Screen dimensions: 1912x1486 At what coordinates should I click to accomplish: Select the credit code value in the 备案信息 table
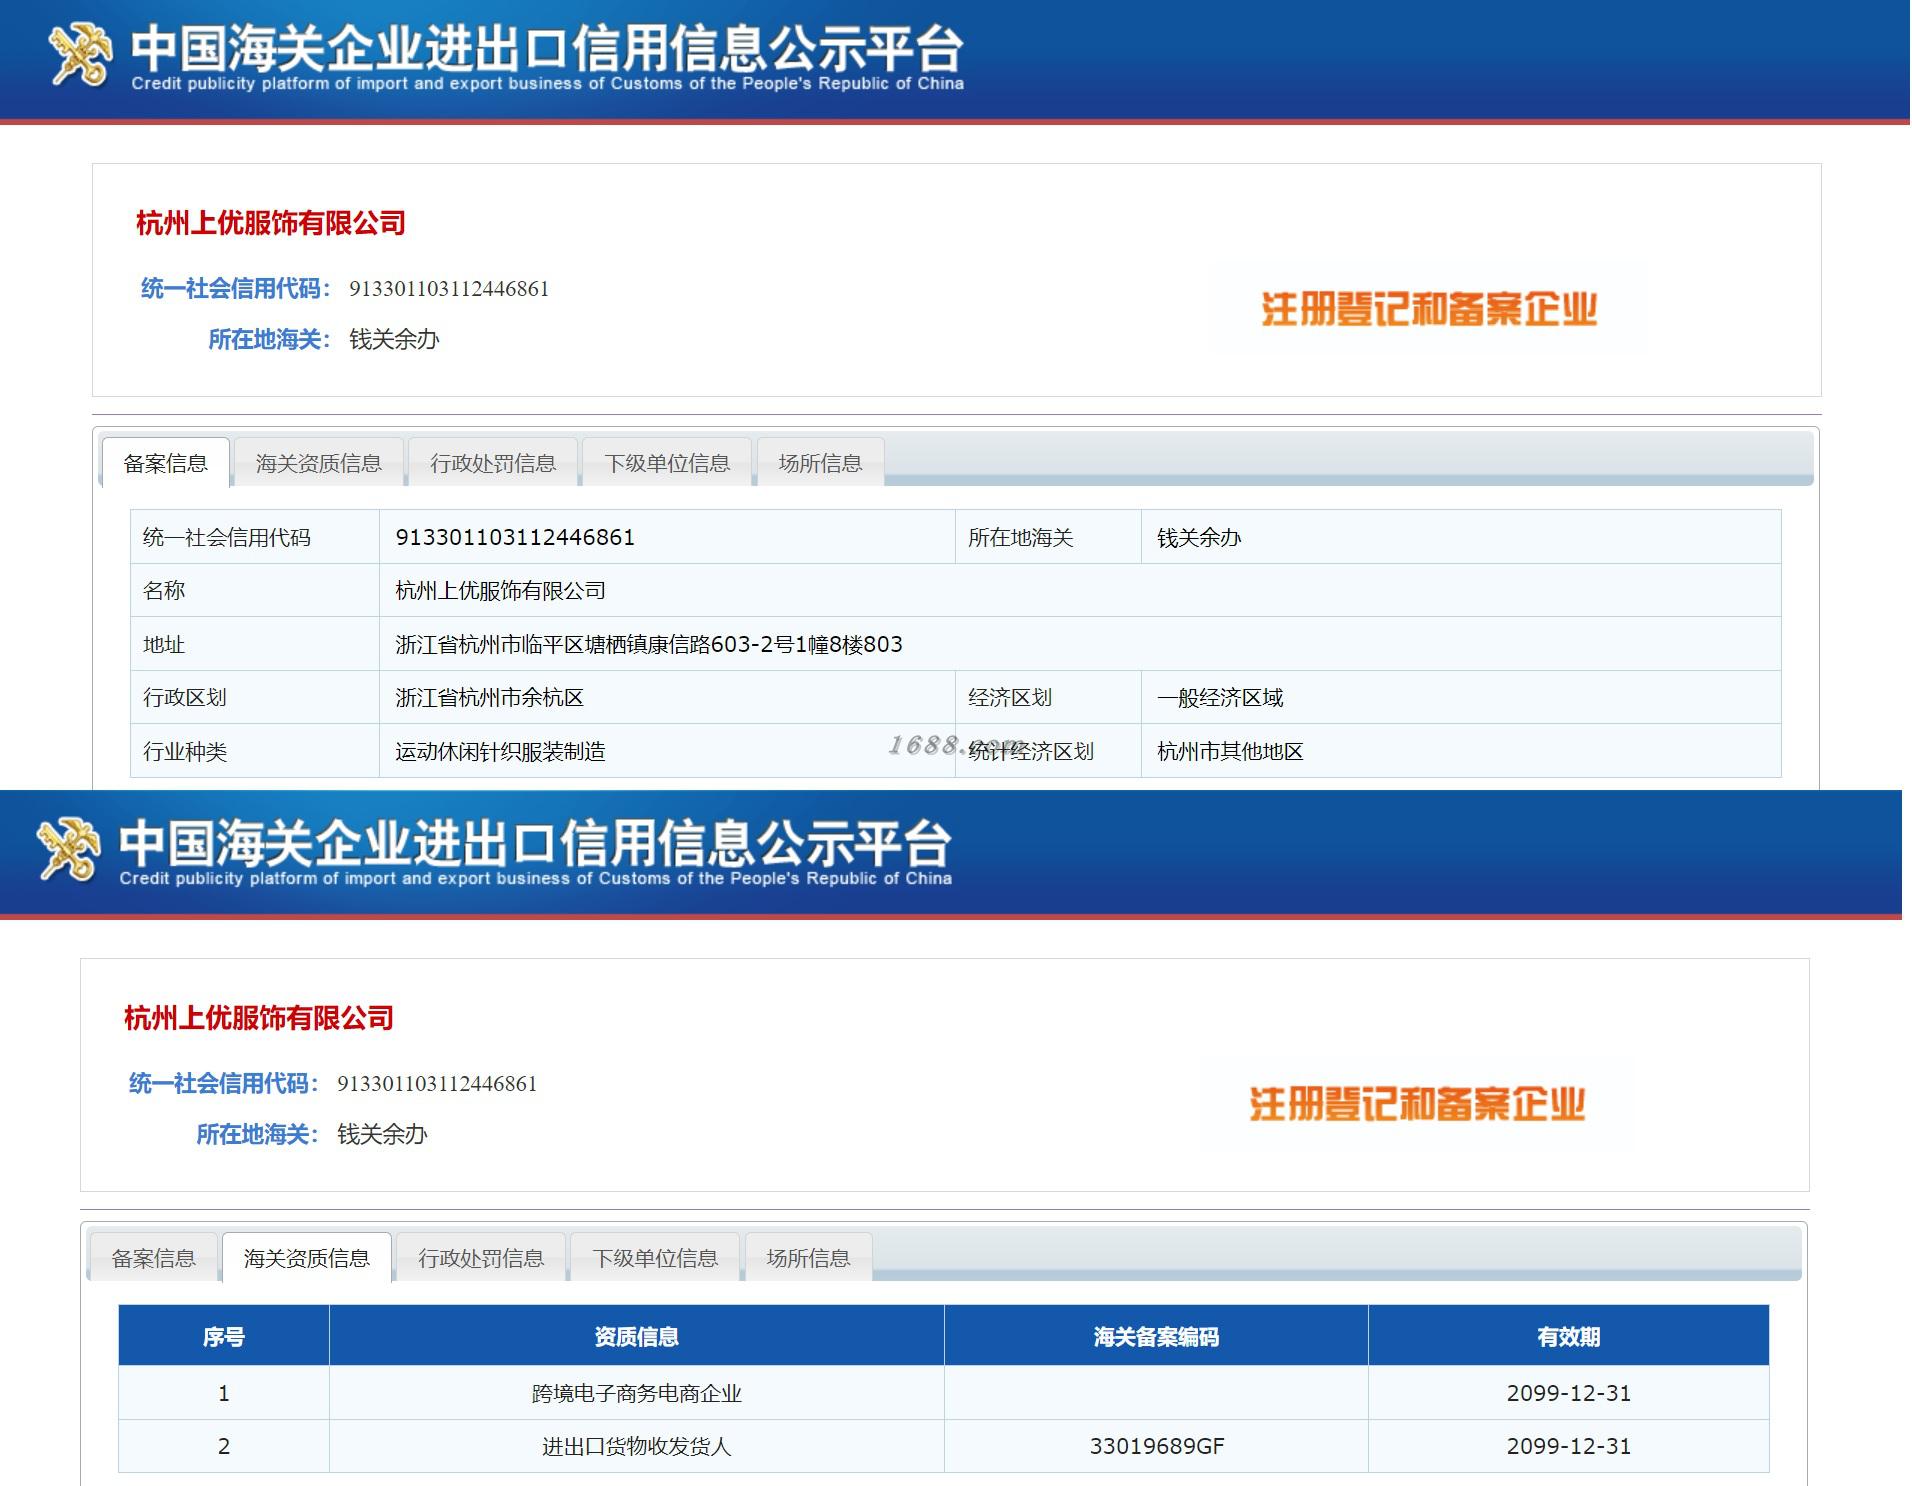tap(515, 537)
